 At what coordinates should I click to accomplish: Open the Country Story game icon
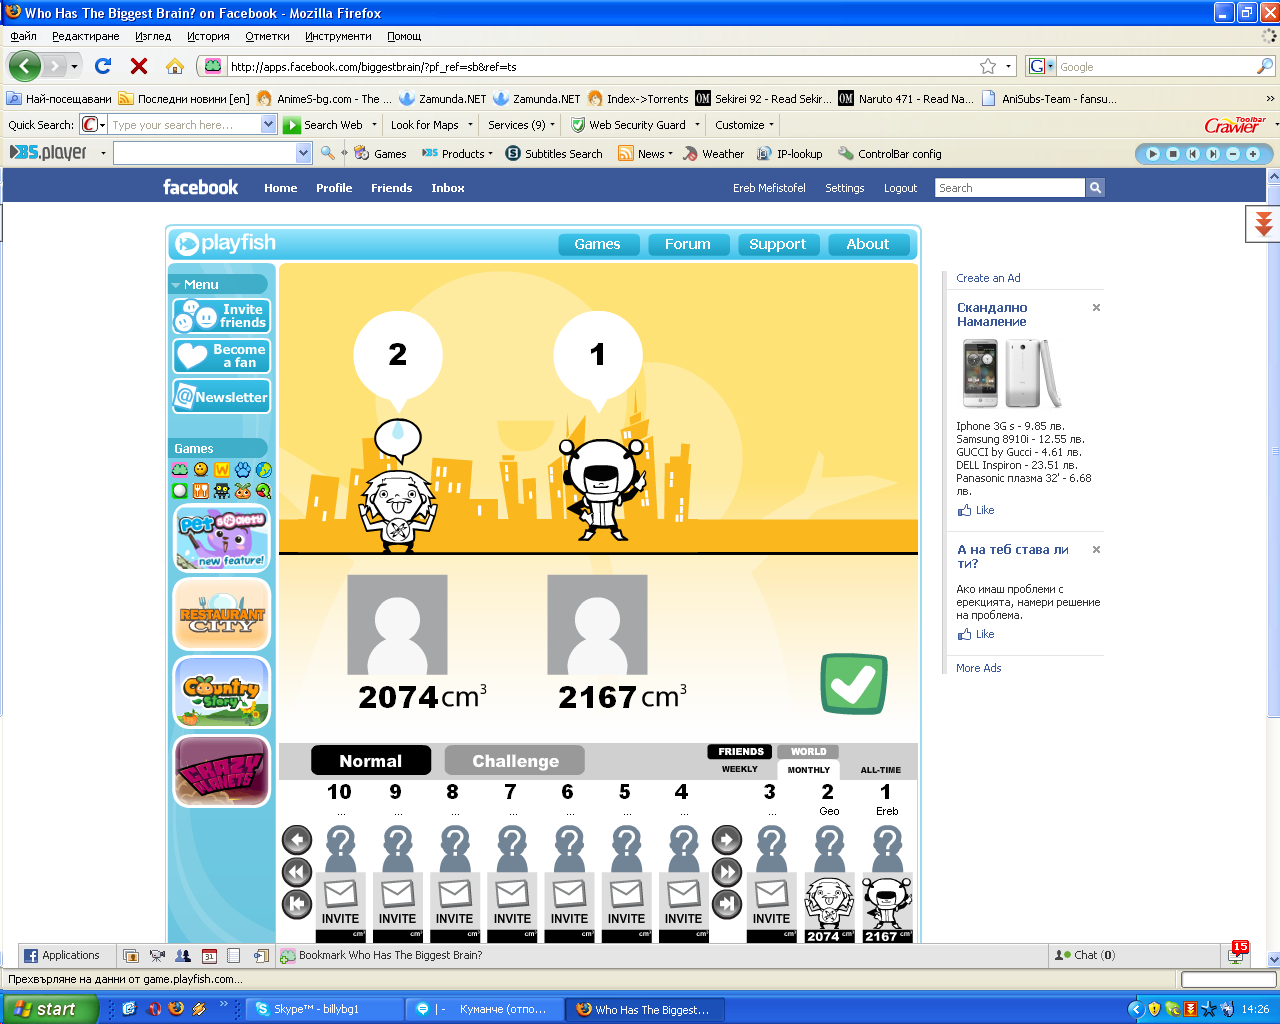pyautogui.click(x=221, y=692)
